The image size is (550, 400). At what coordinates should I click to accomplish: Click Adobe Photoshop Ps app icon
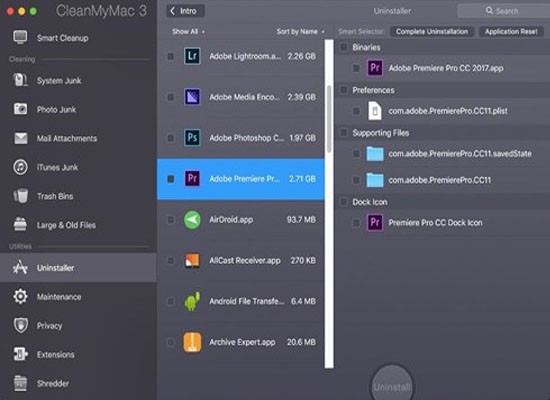[x=192, y=138]
